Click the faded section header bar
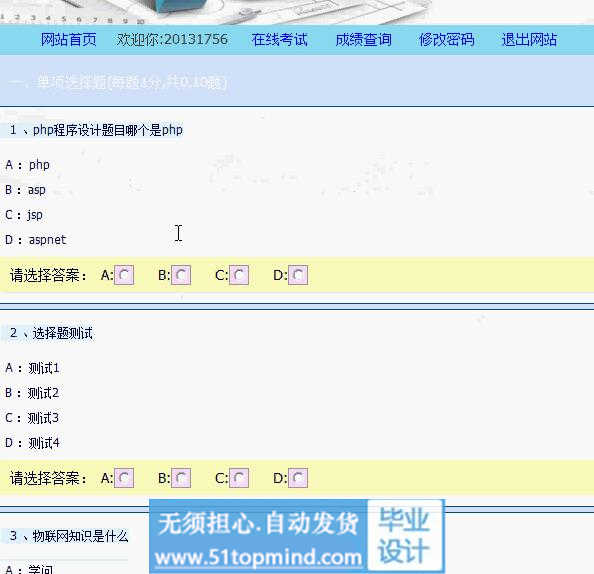Image resolution: width=594 pixels, height=574 pixels. [x=297, y=81]
